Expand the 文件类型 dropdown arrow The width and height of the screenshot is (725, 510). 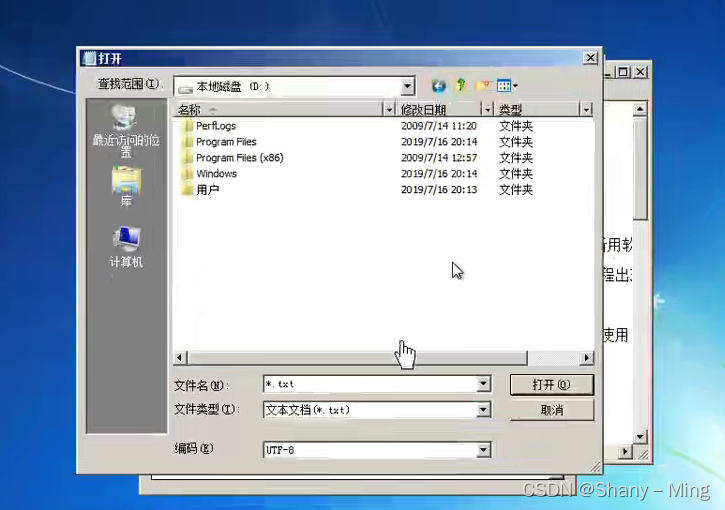click(x=483, y=410)
